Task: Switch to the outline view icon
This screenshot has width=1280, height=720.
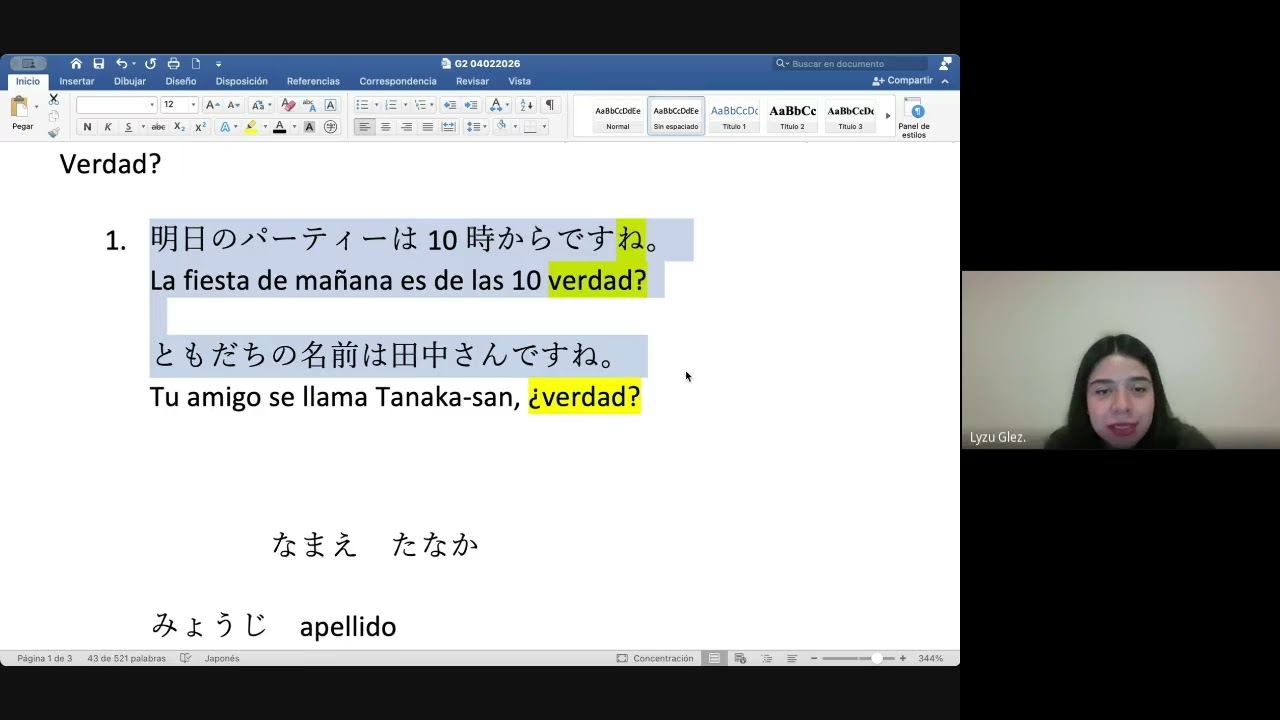Action: (767, 658)
